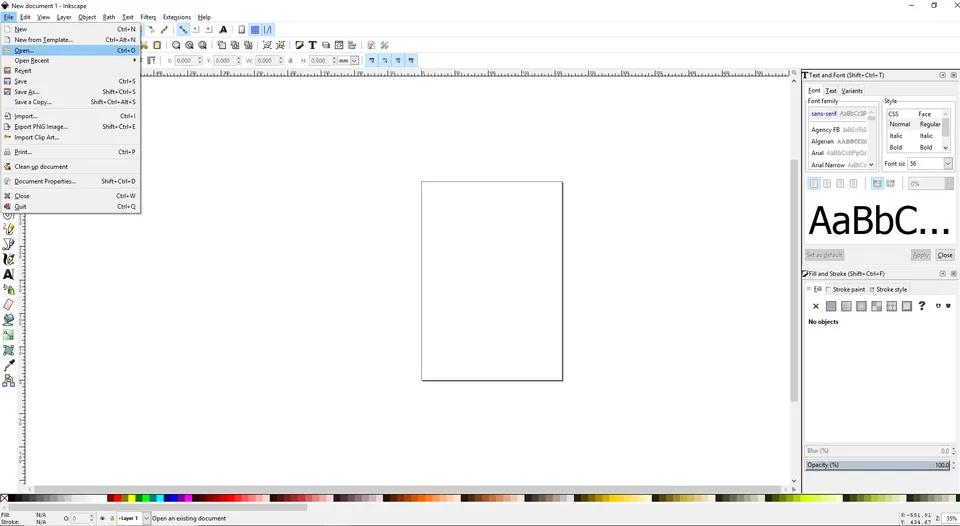Select the Gradient tool
This screenshot has height=526, width=960.
coord(9,335)
